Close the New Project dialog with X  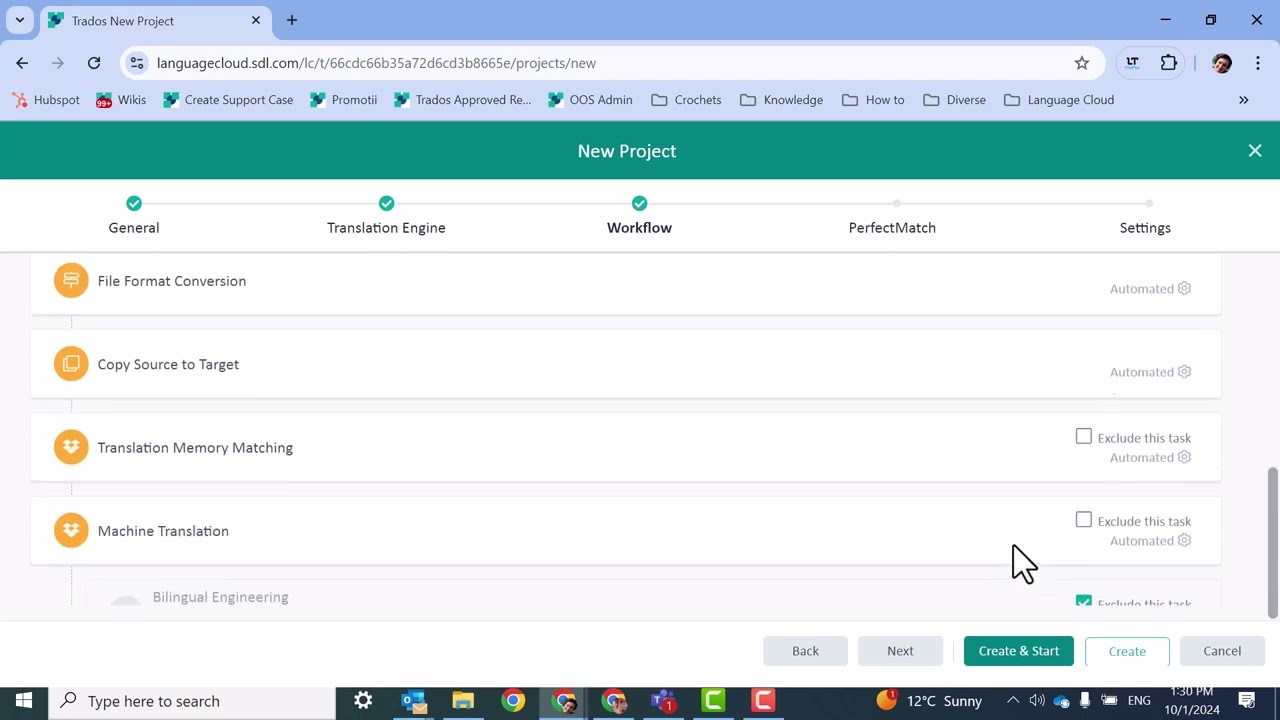1255,151
